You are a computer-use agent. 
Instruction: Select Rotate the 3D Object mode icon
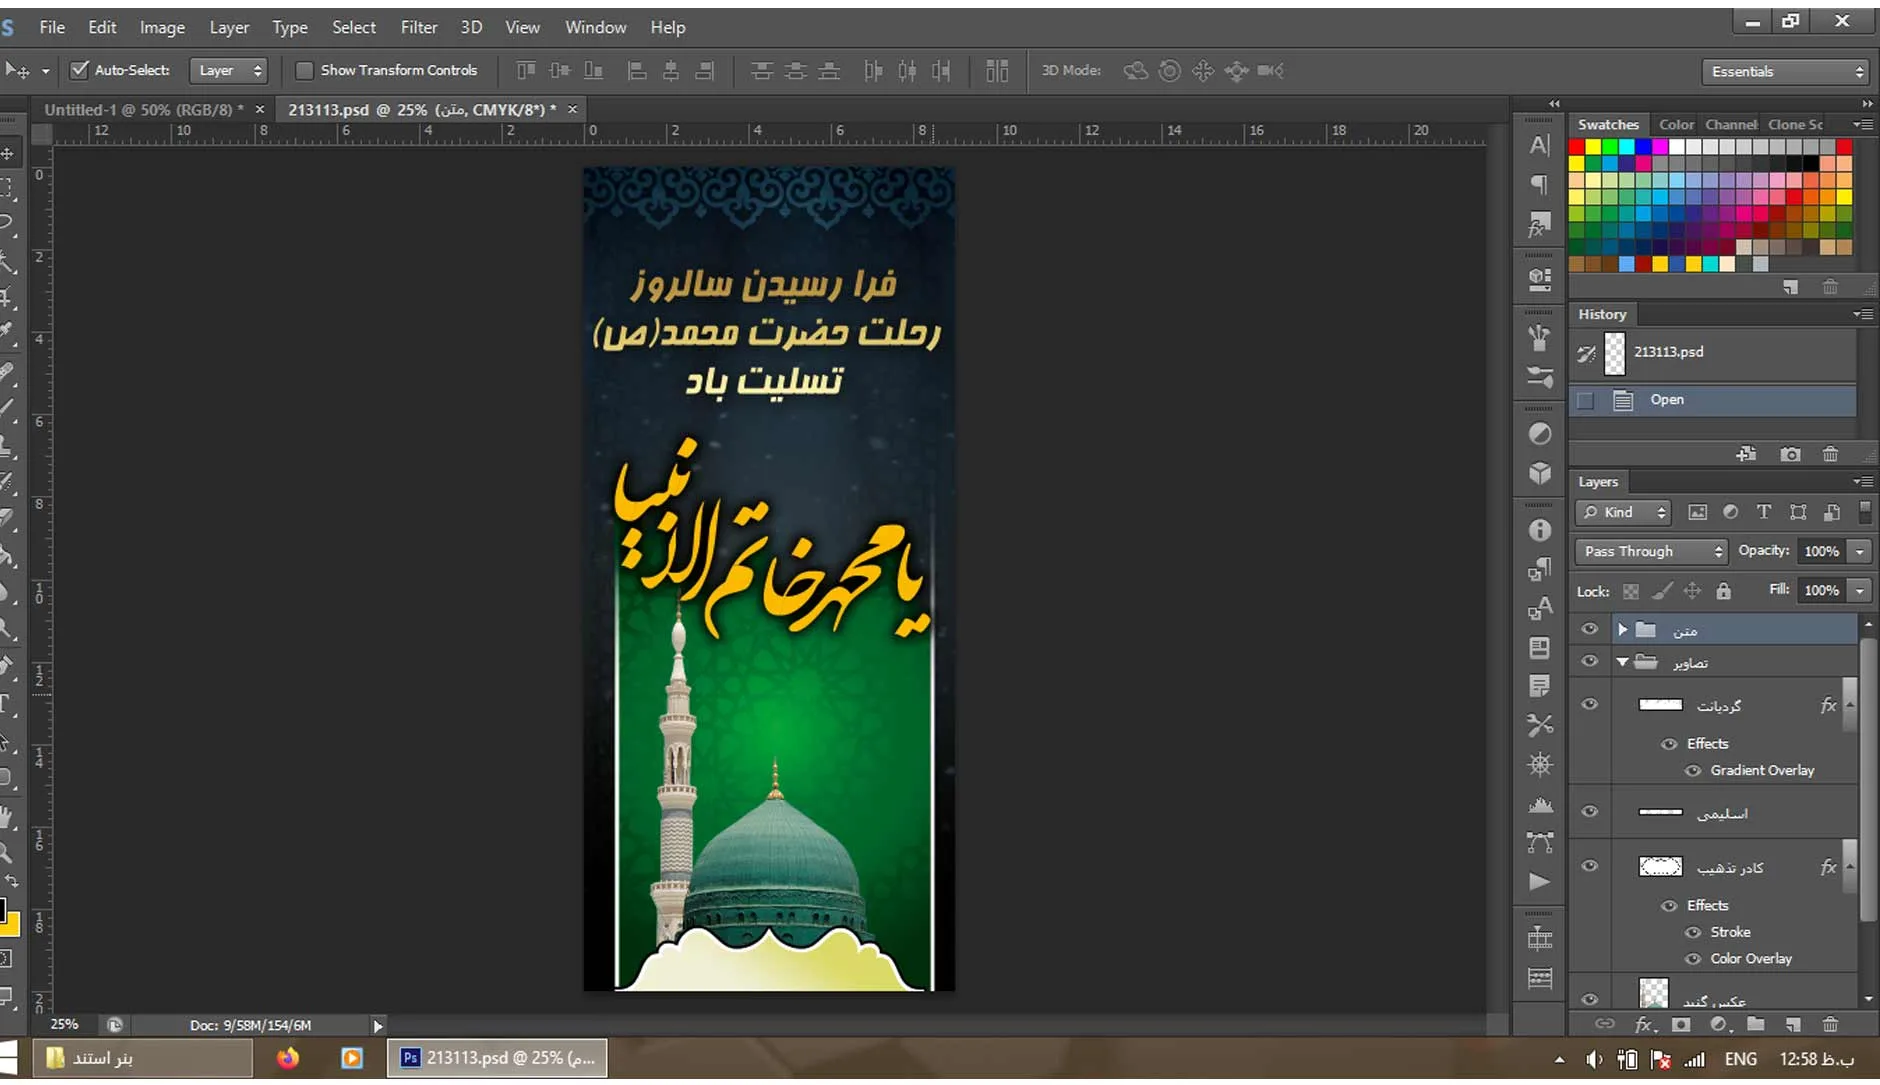[x=1135, y=70]
